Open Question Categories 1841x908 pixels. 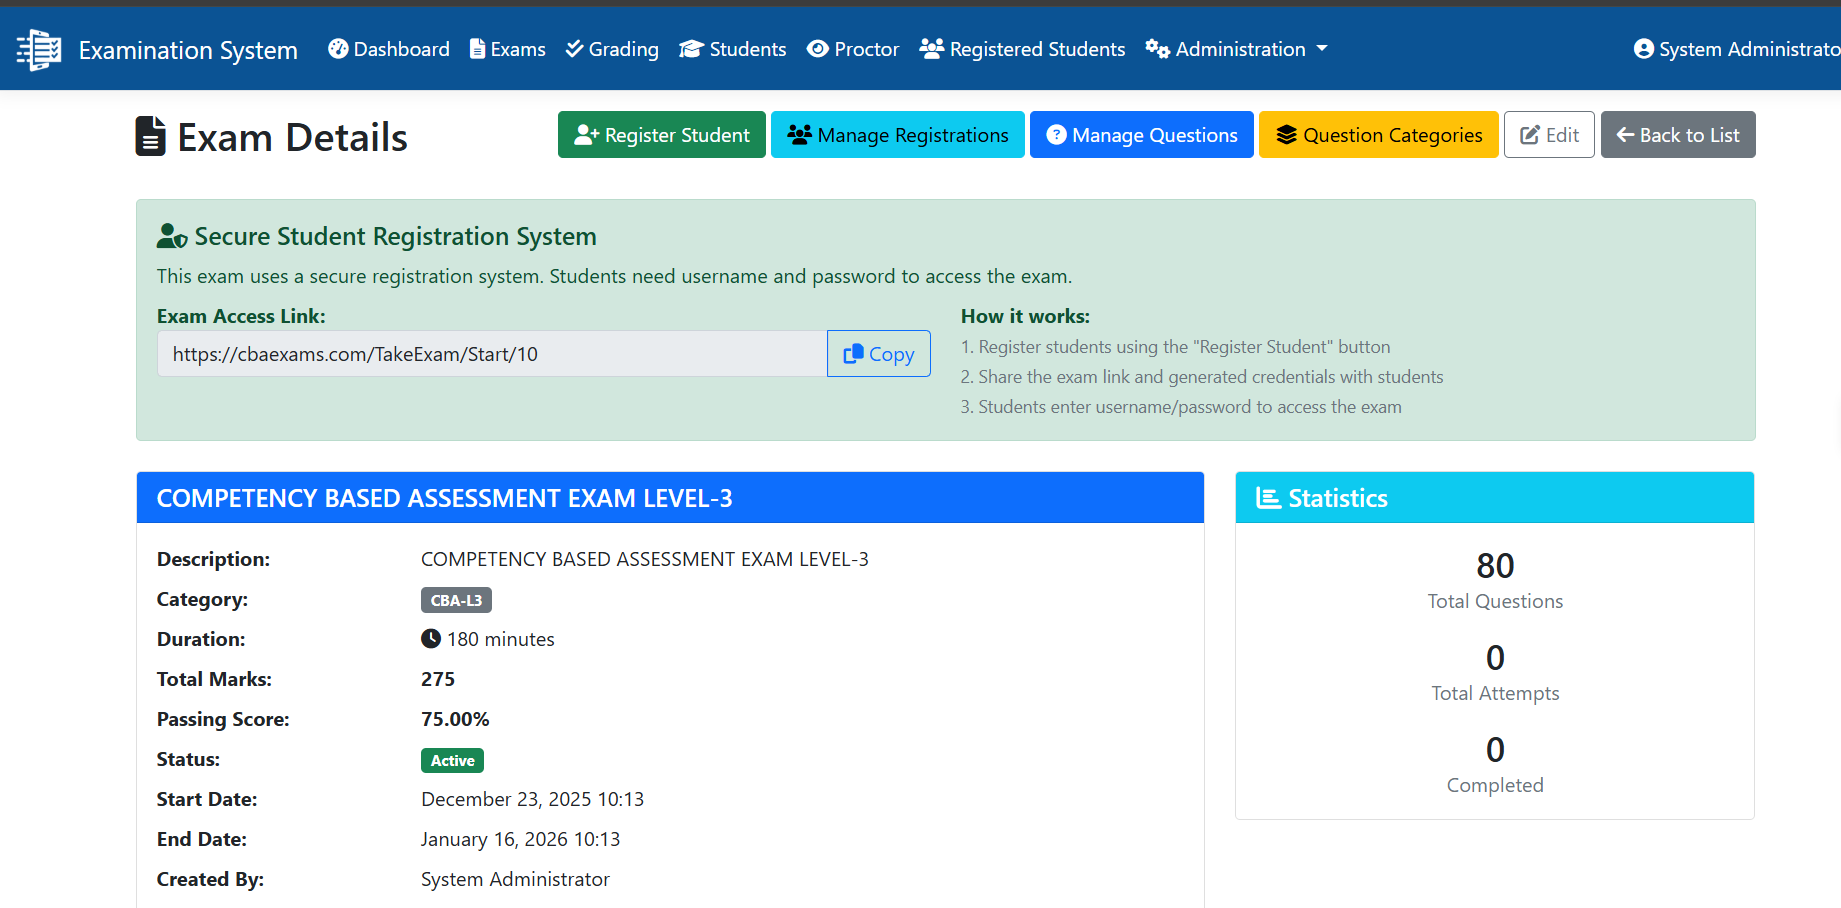click(x=1379, y=135)
